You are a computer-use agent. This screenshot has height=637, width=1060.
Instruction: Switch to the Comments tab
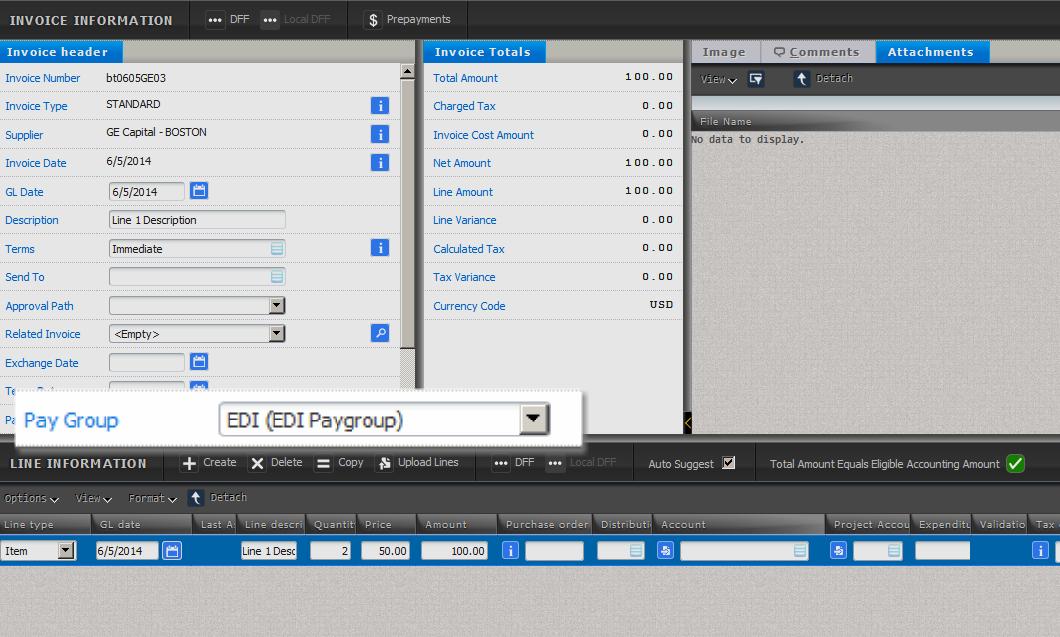pyautogui.click(x=817, y=52)
